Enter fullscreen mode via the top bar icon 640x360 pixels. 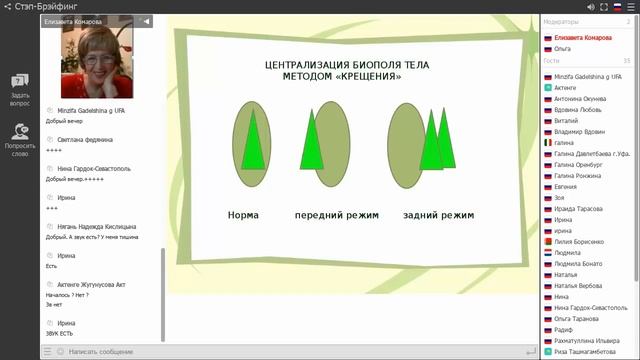tap(604, 7)
